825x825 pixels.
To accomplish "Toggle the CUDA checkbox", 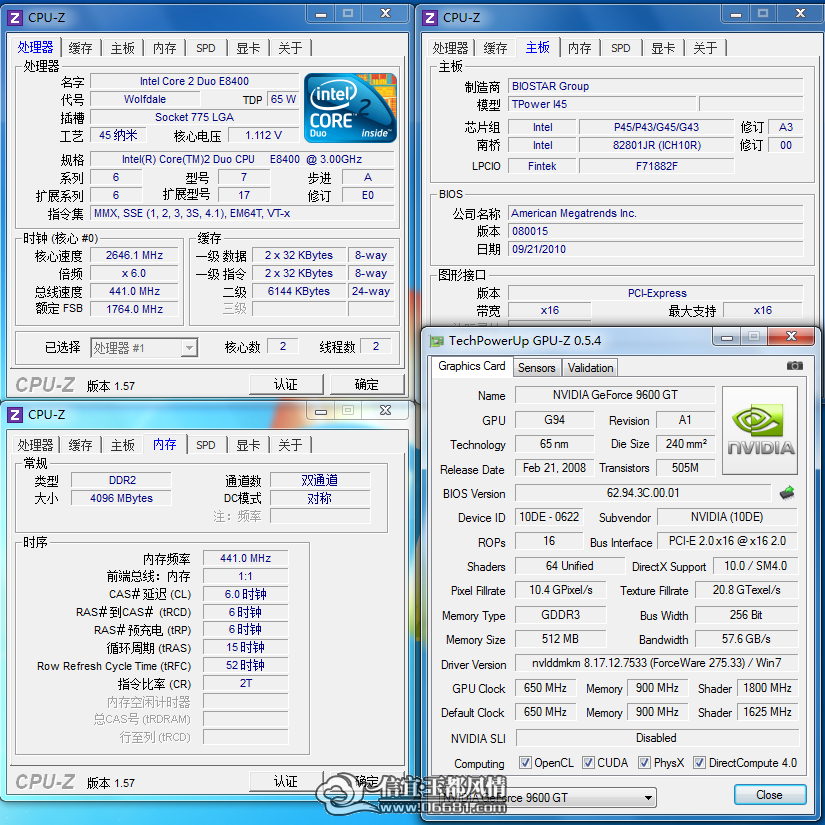I will [588, 762].
